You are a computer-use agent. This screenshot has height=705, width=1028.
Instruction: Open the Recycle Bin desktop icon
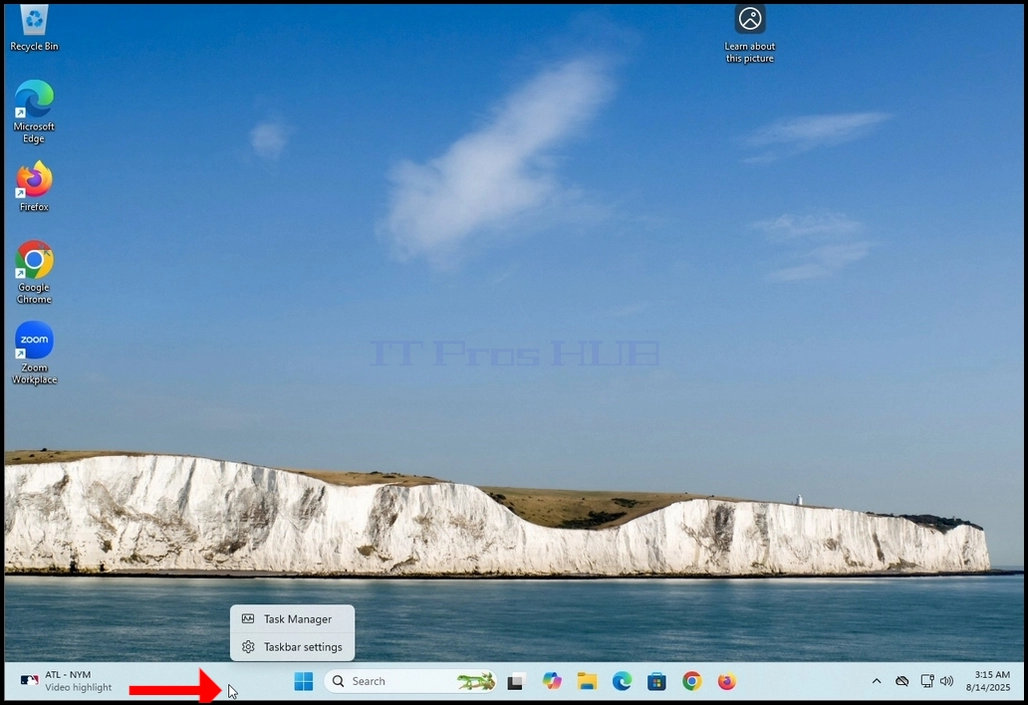[x=34, y=28]
